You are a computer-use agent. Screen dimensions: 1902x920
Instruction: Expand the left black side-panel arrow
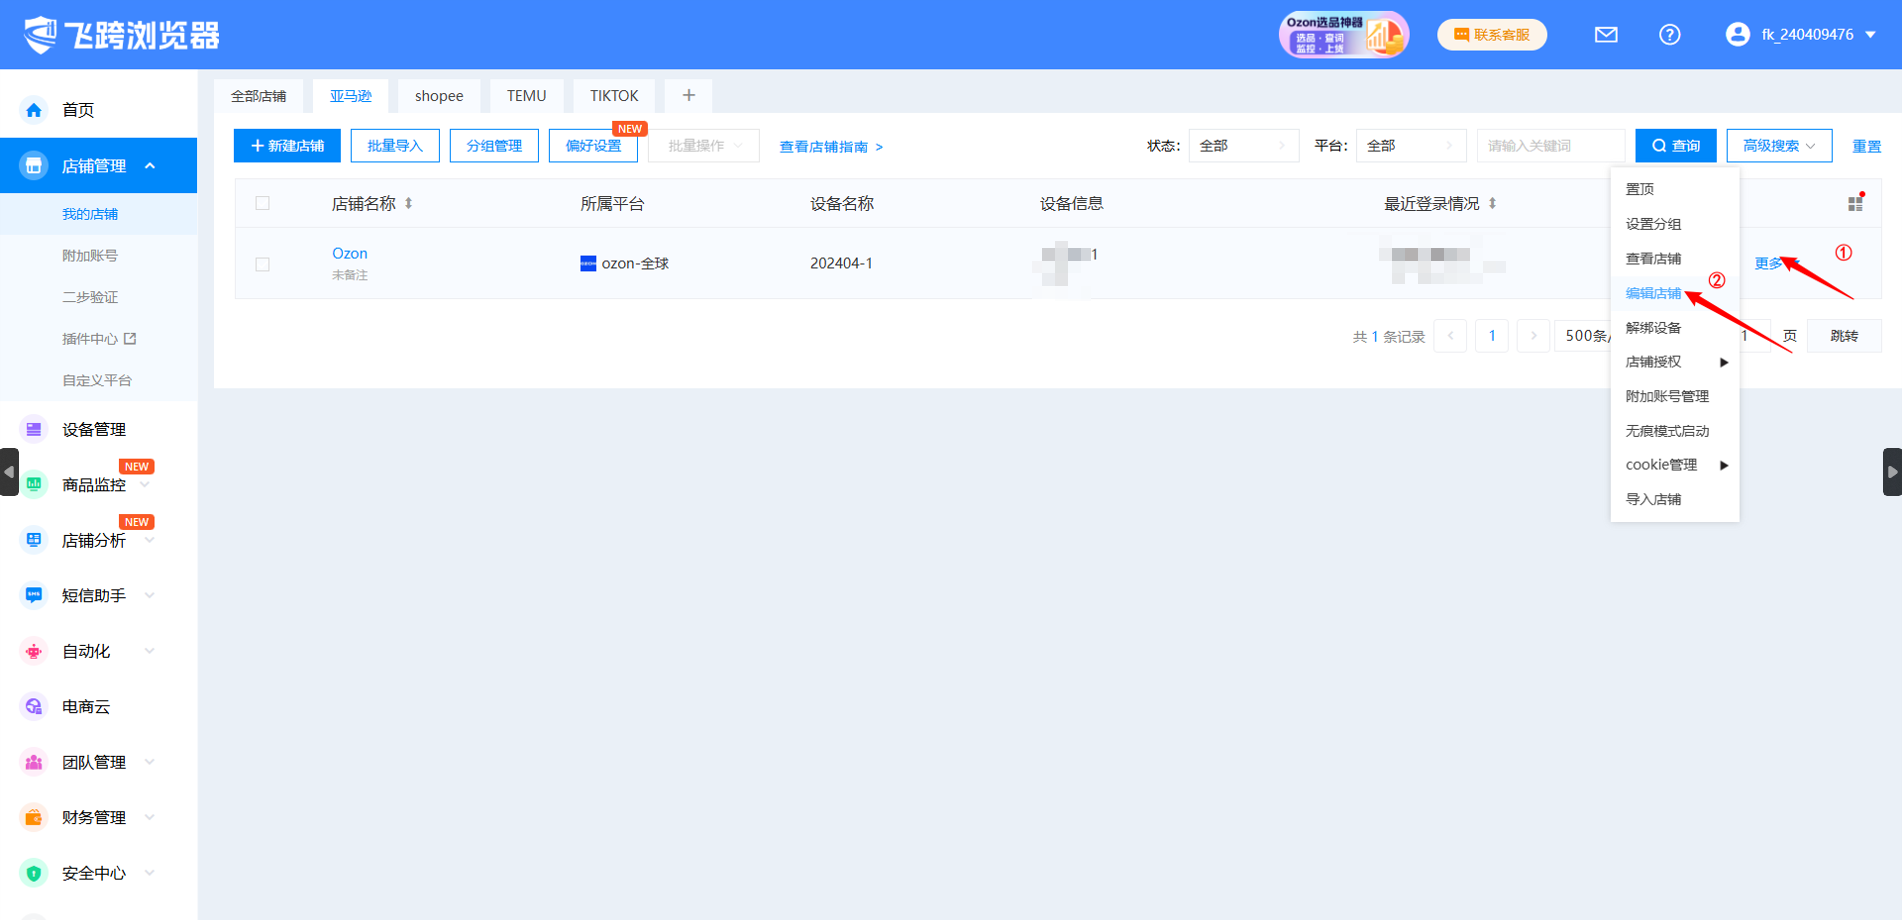(x=9, y=472)
